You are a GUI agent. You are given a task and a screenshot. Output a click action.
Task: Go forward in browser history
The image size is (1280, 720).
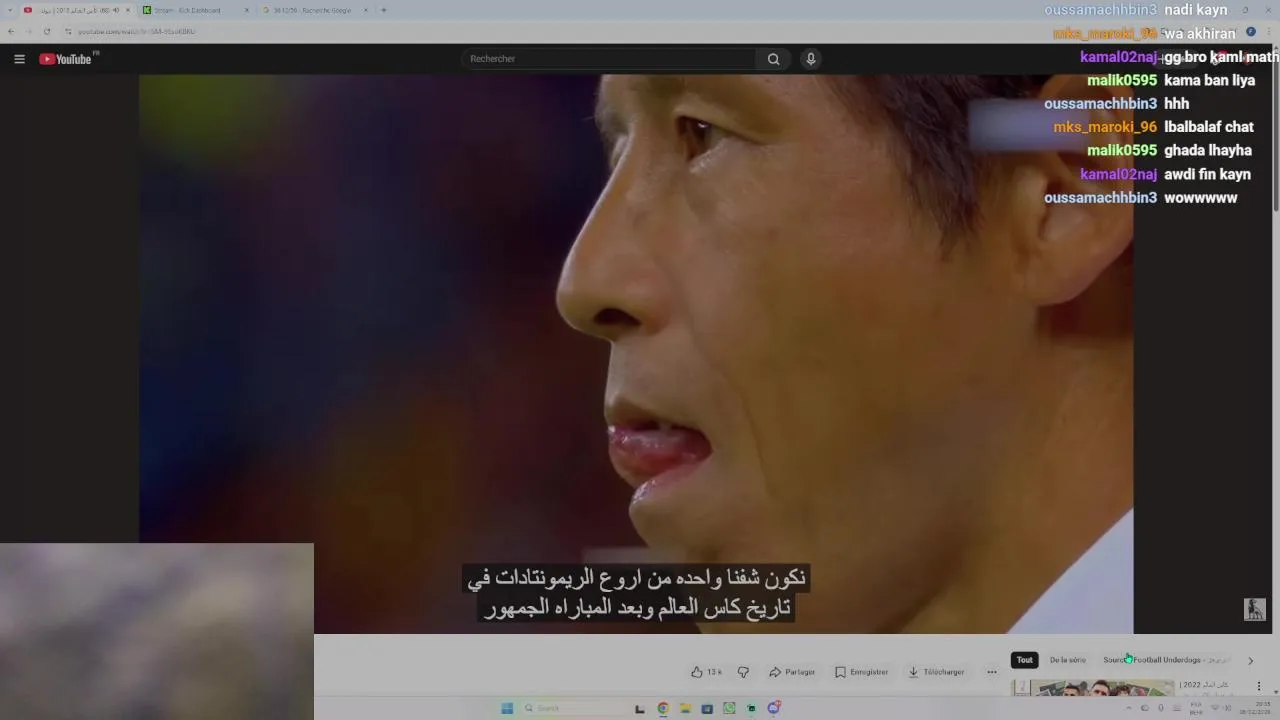point(28,31)
